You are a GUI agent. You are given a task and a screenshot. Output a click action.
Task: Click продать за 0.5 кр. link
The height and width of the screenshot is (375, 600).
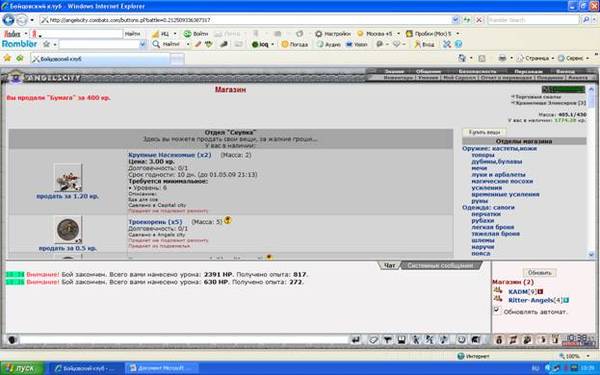pyautogui.click(x=67, y=248)
